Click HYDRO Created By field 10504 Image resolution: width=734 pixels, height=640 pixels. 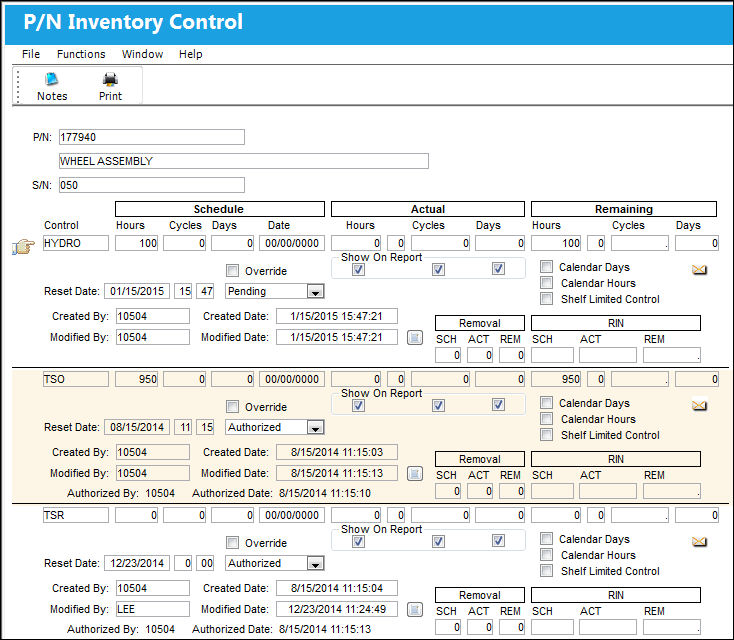pos(153,316)
